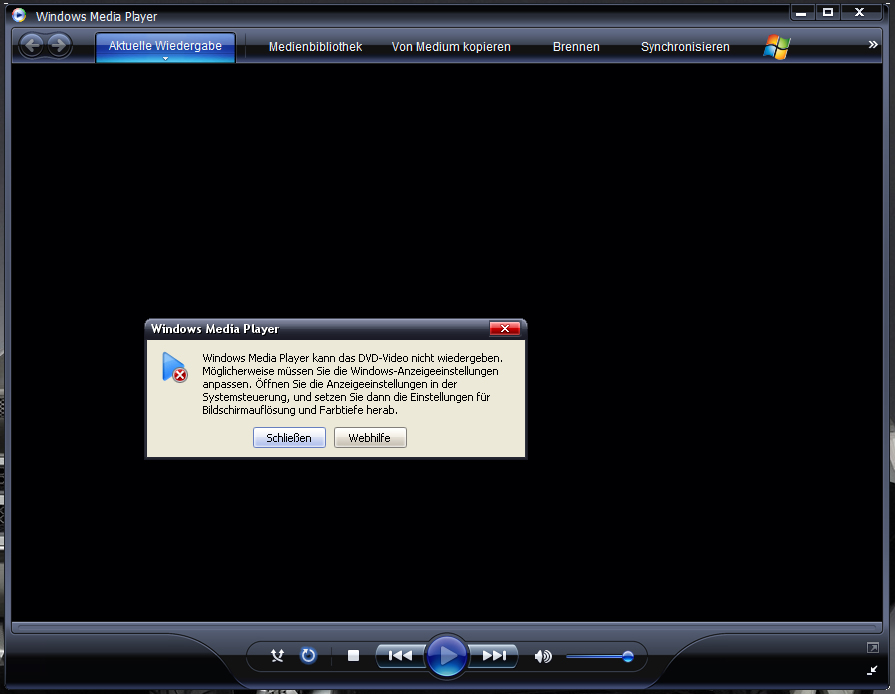Select the Brennen tab
The image size is (895, 694).
576,47
